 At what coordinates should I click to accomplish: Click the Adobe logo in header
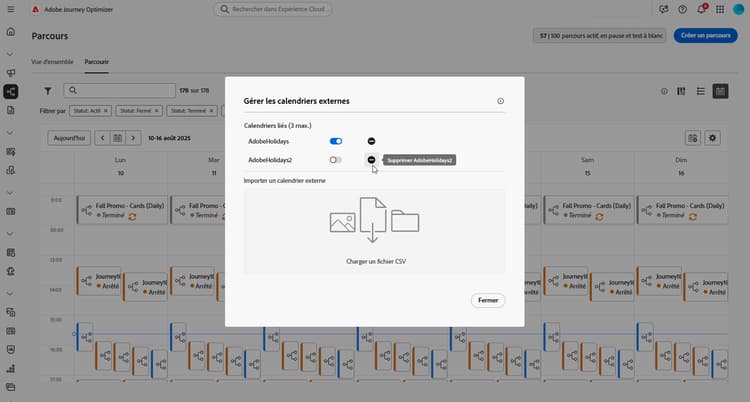pos(35,9)
